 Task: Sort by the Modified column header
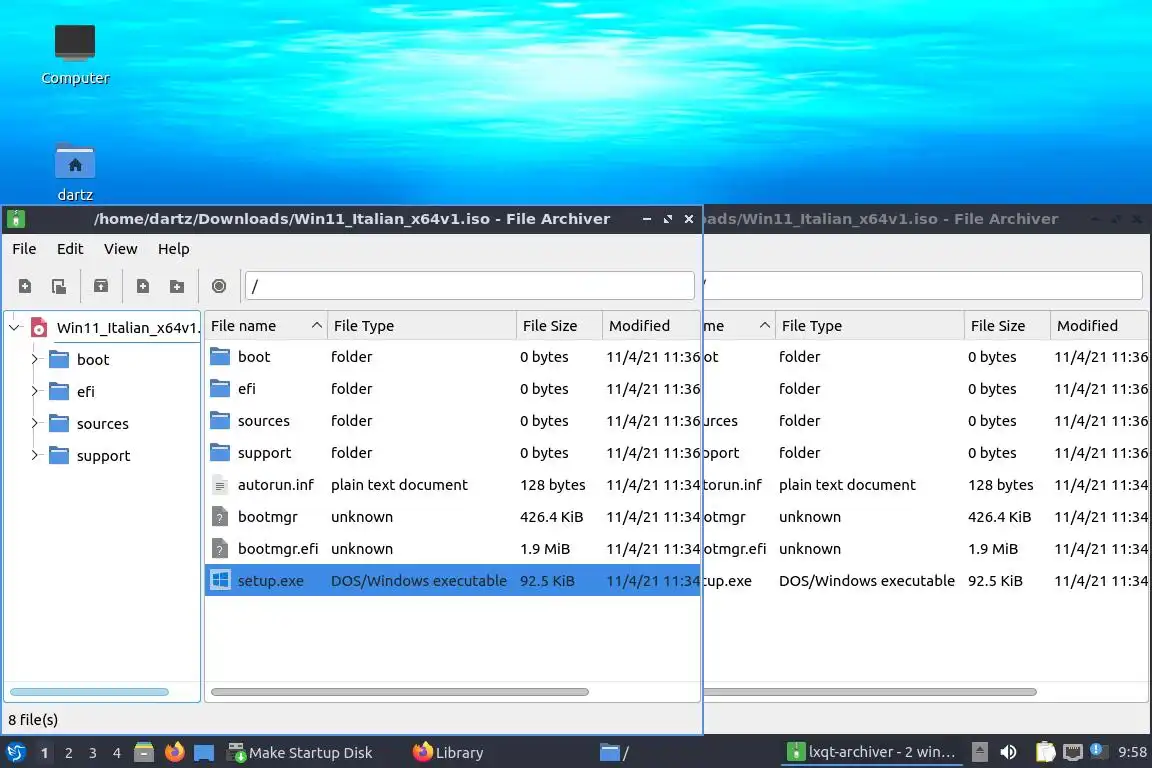pos(651,326)
